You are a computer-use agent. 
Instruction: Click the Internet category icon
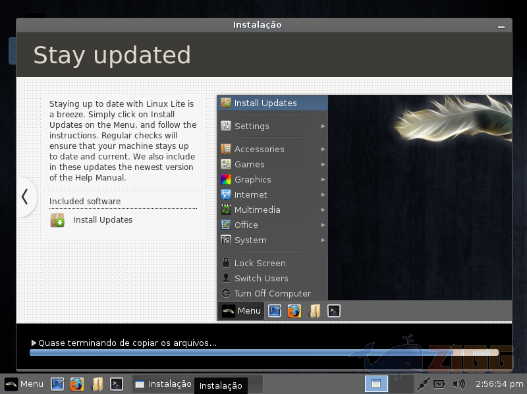point(226,194)
